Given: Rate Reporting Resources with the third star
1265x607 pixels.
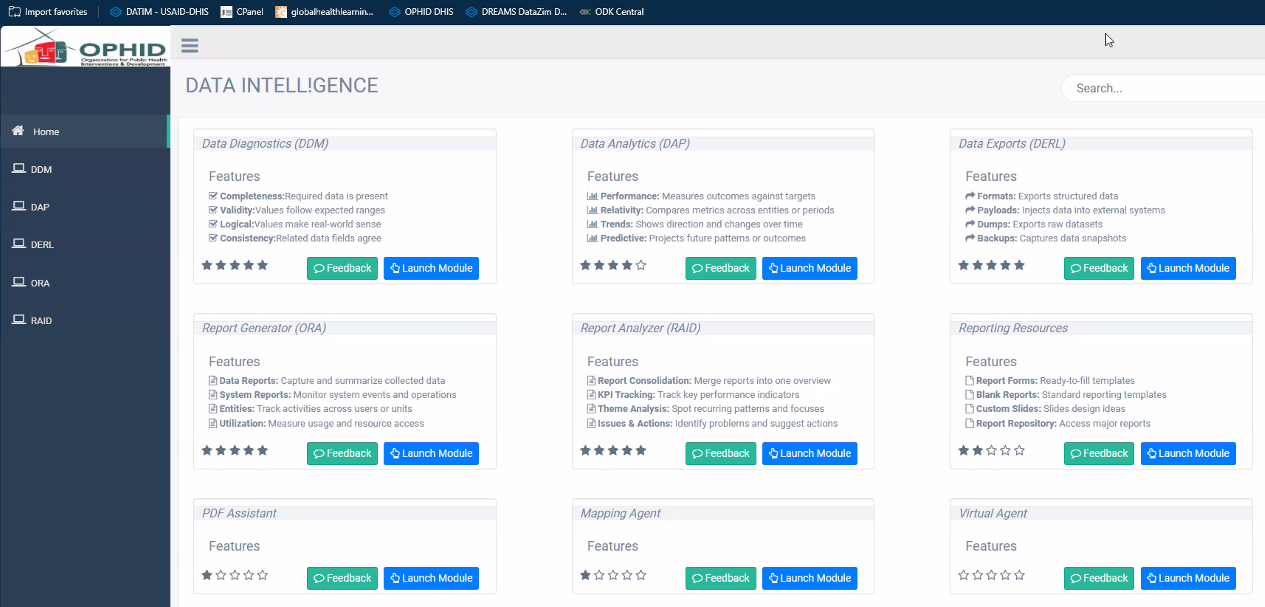Looking at the screenshot, I should 992,450.
